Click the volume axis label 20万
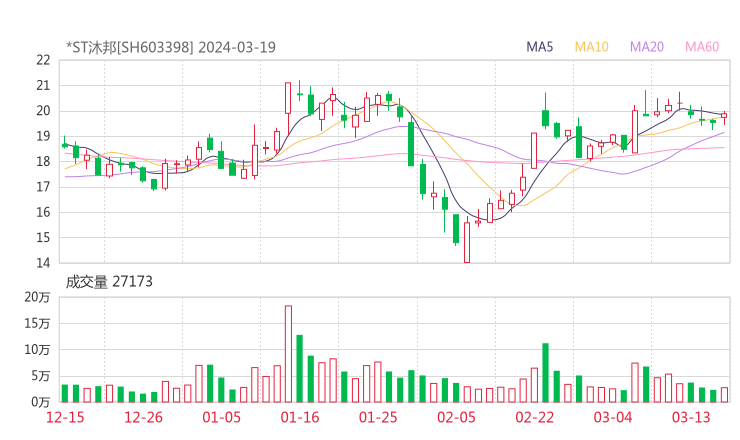 click(37, 297)
